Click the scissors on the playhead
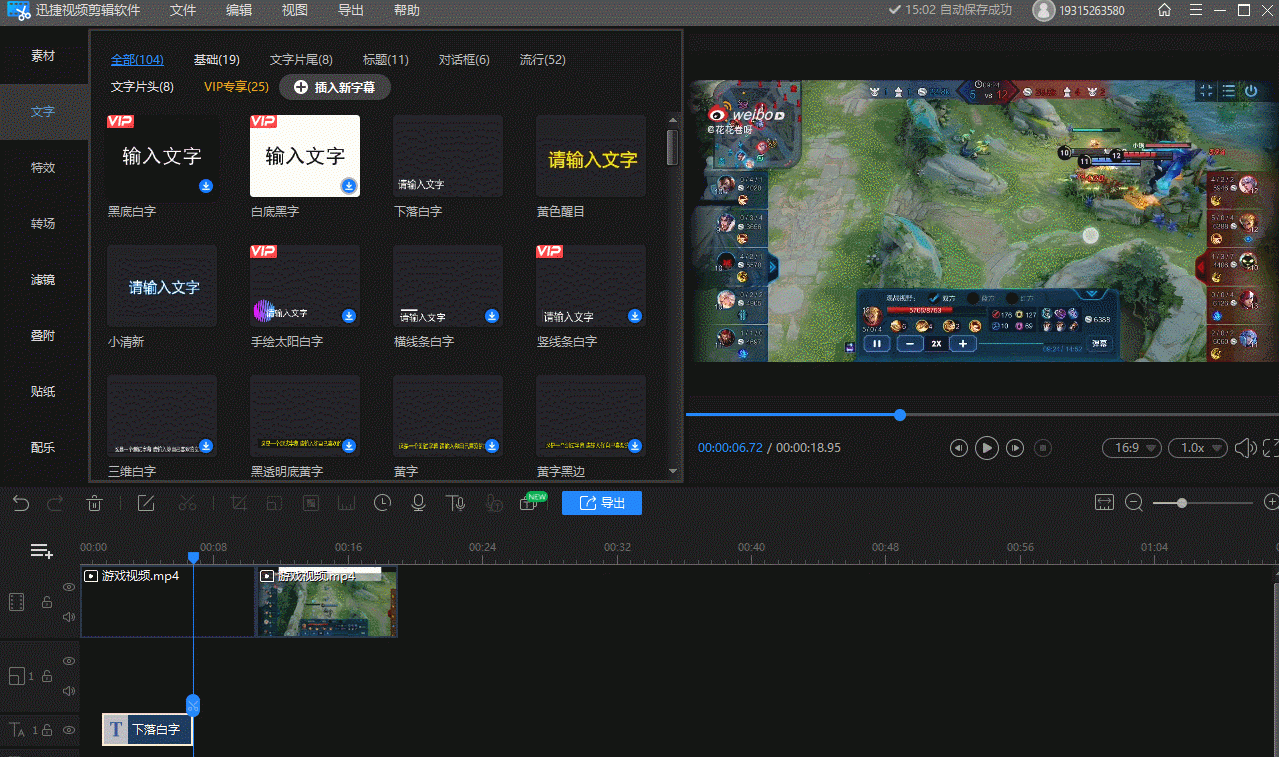This screenshot has height=757, width=1279. (x=193, y=706)
